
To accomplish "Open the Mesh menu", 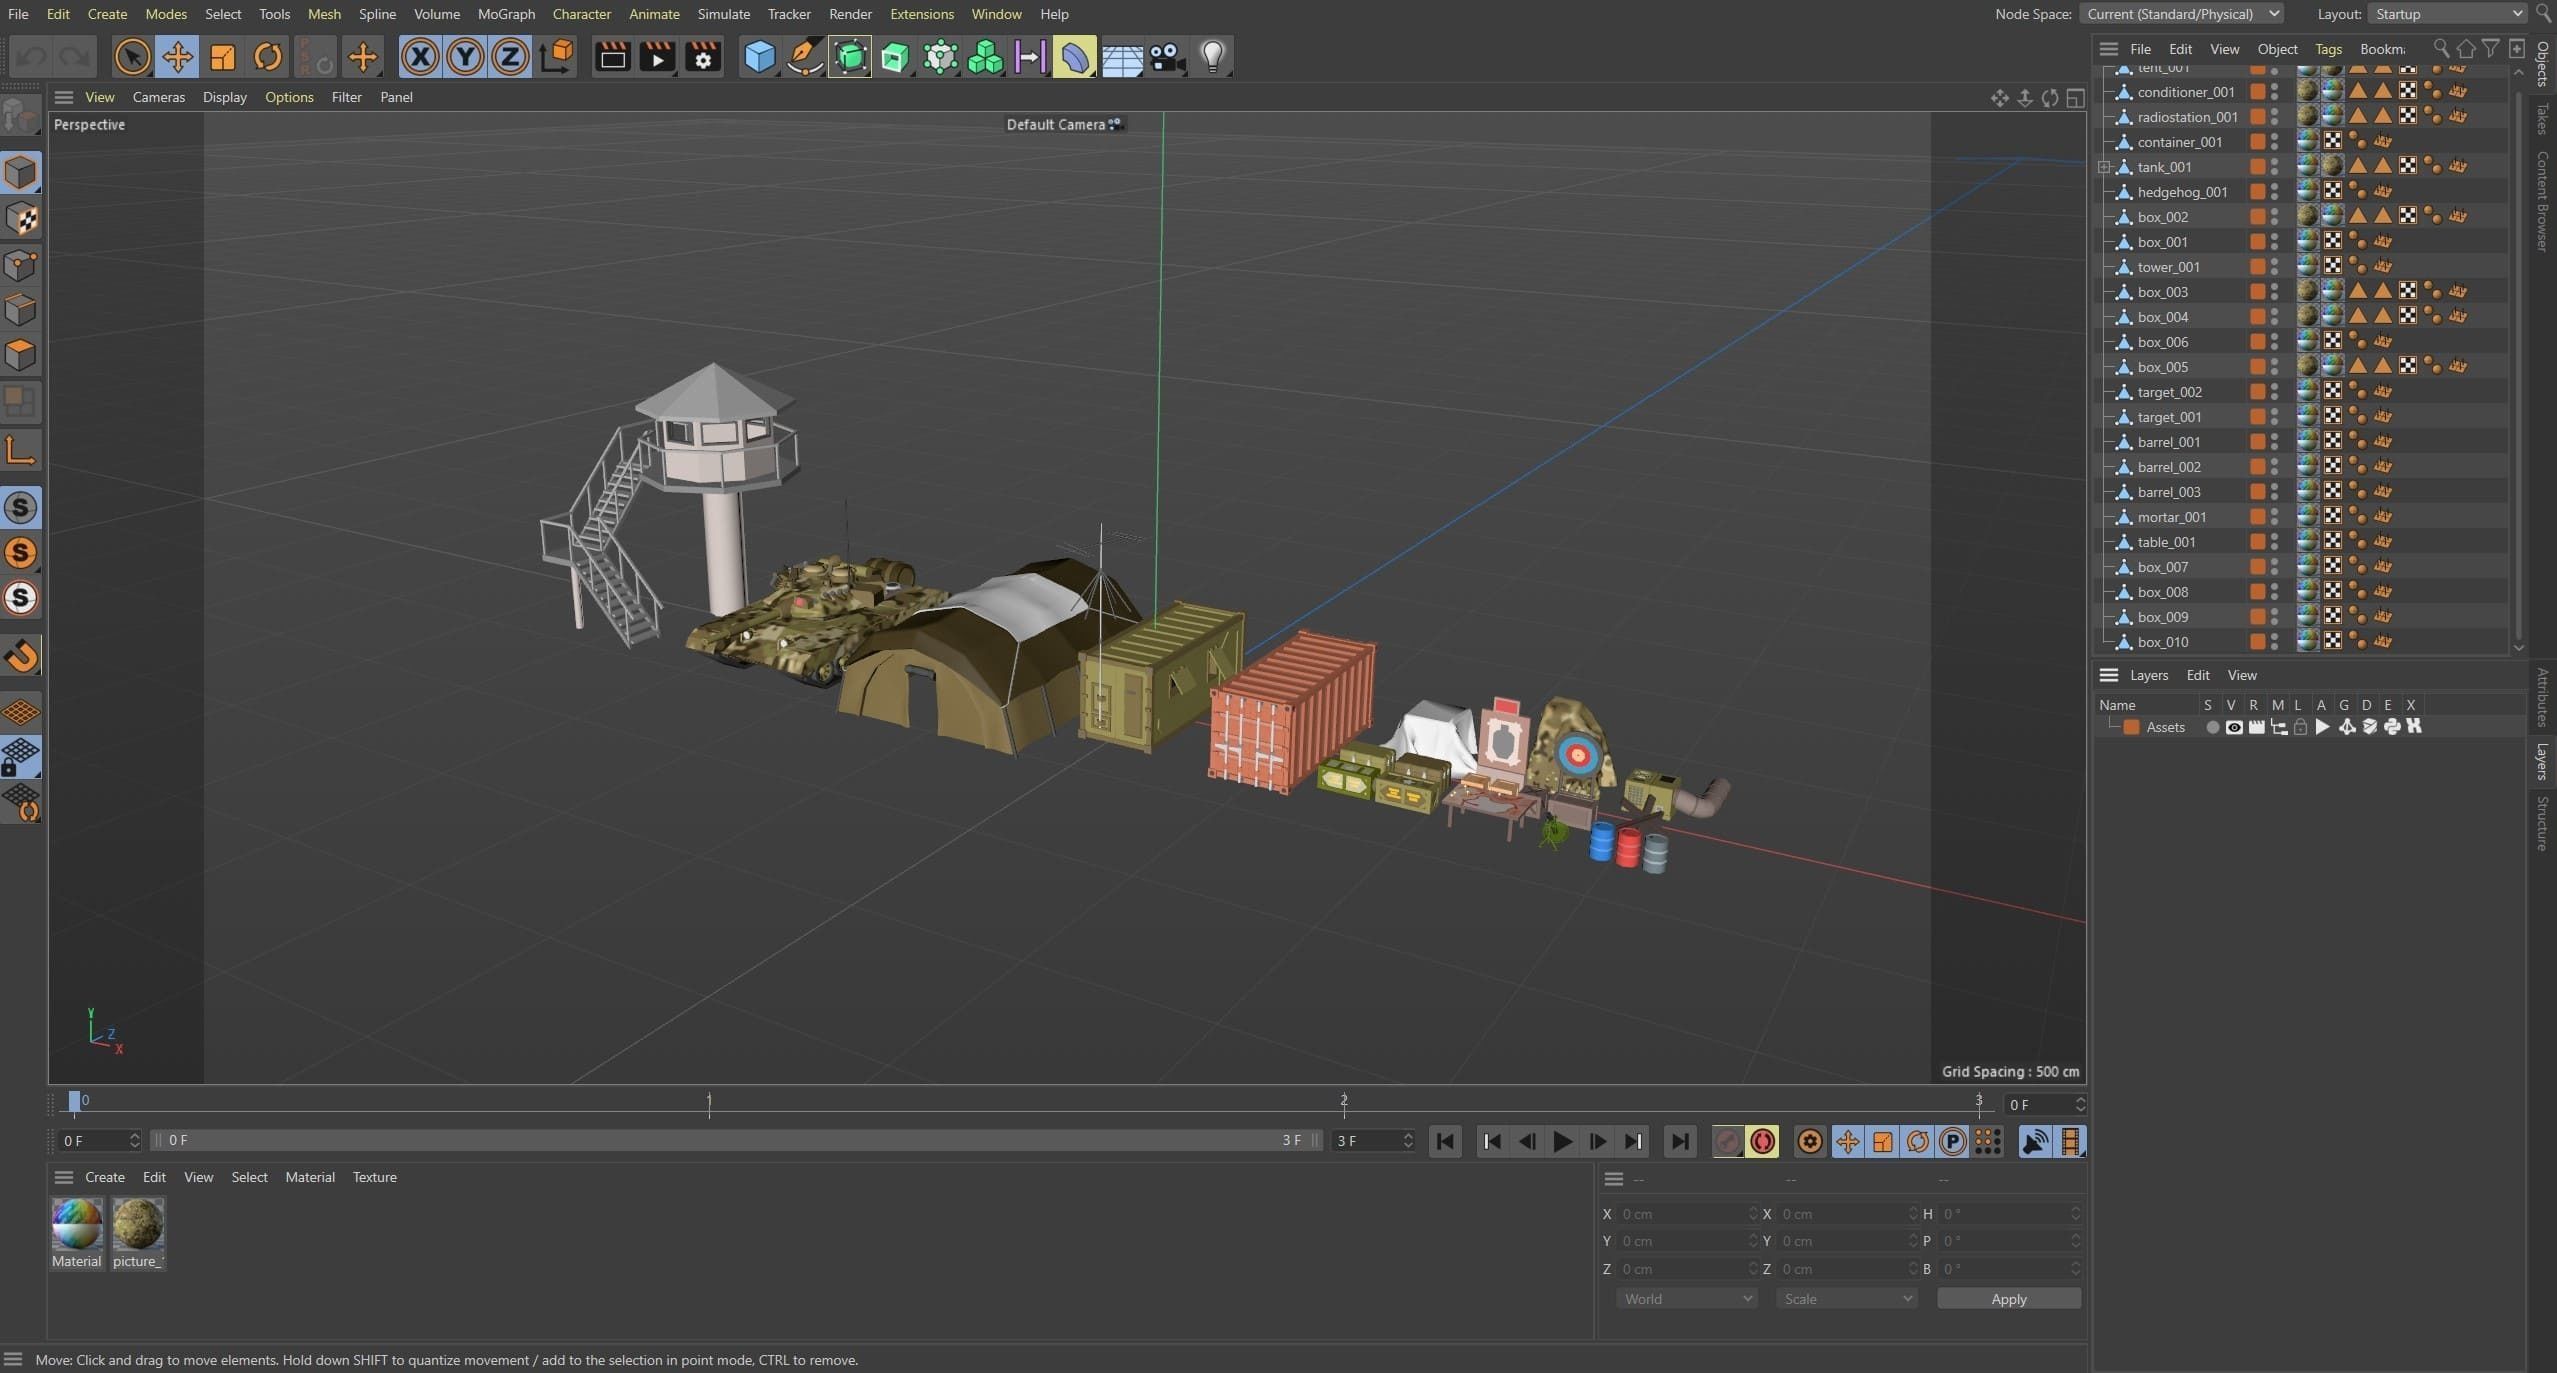I will pyautogui.click(x=324, y=14).
